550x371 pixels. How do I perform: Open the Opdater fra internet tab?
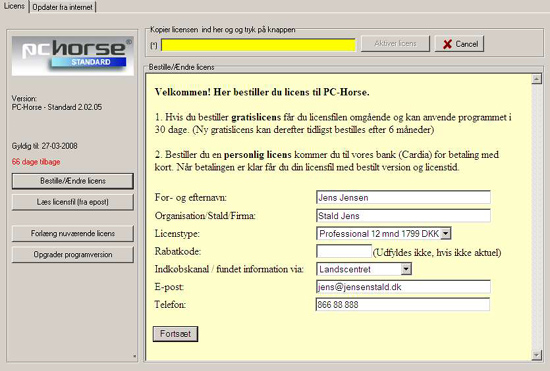tap(62, 7)
